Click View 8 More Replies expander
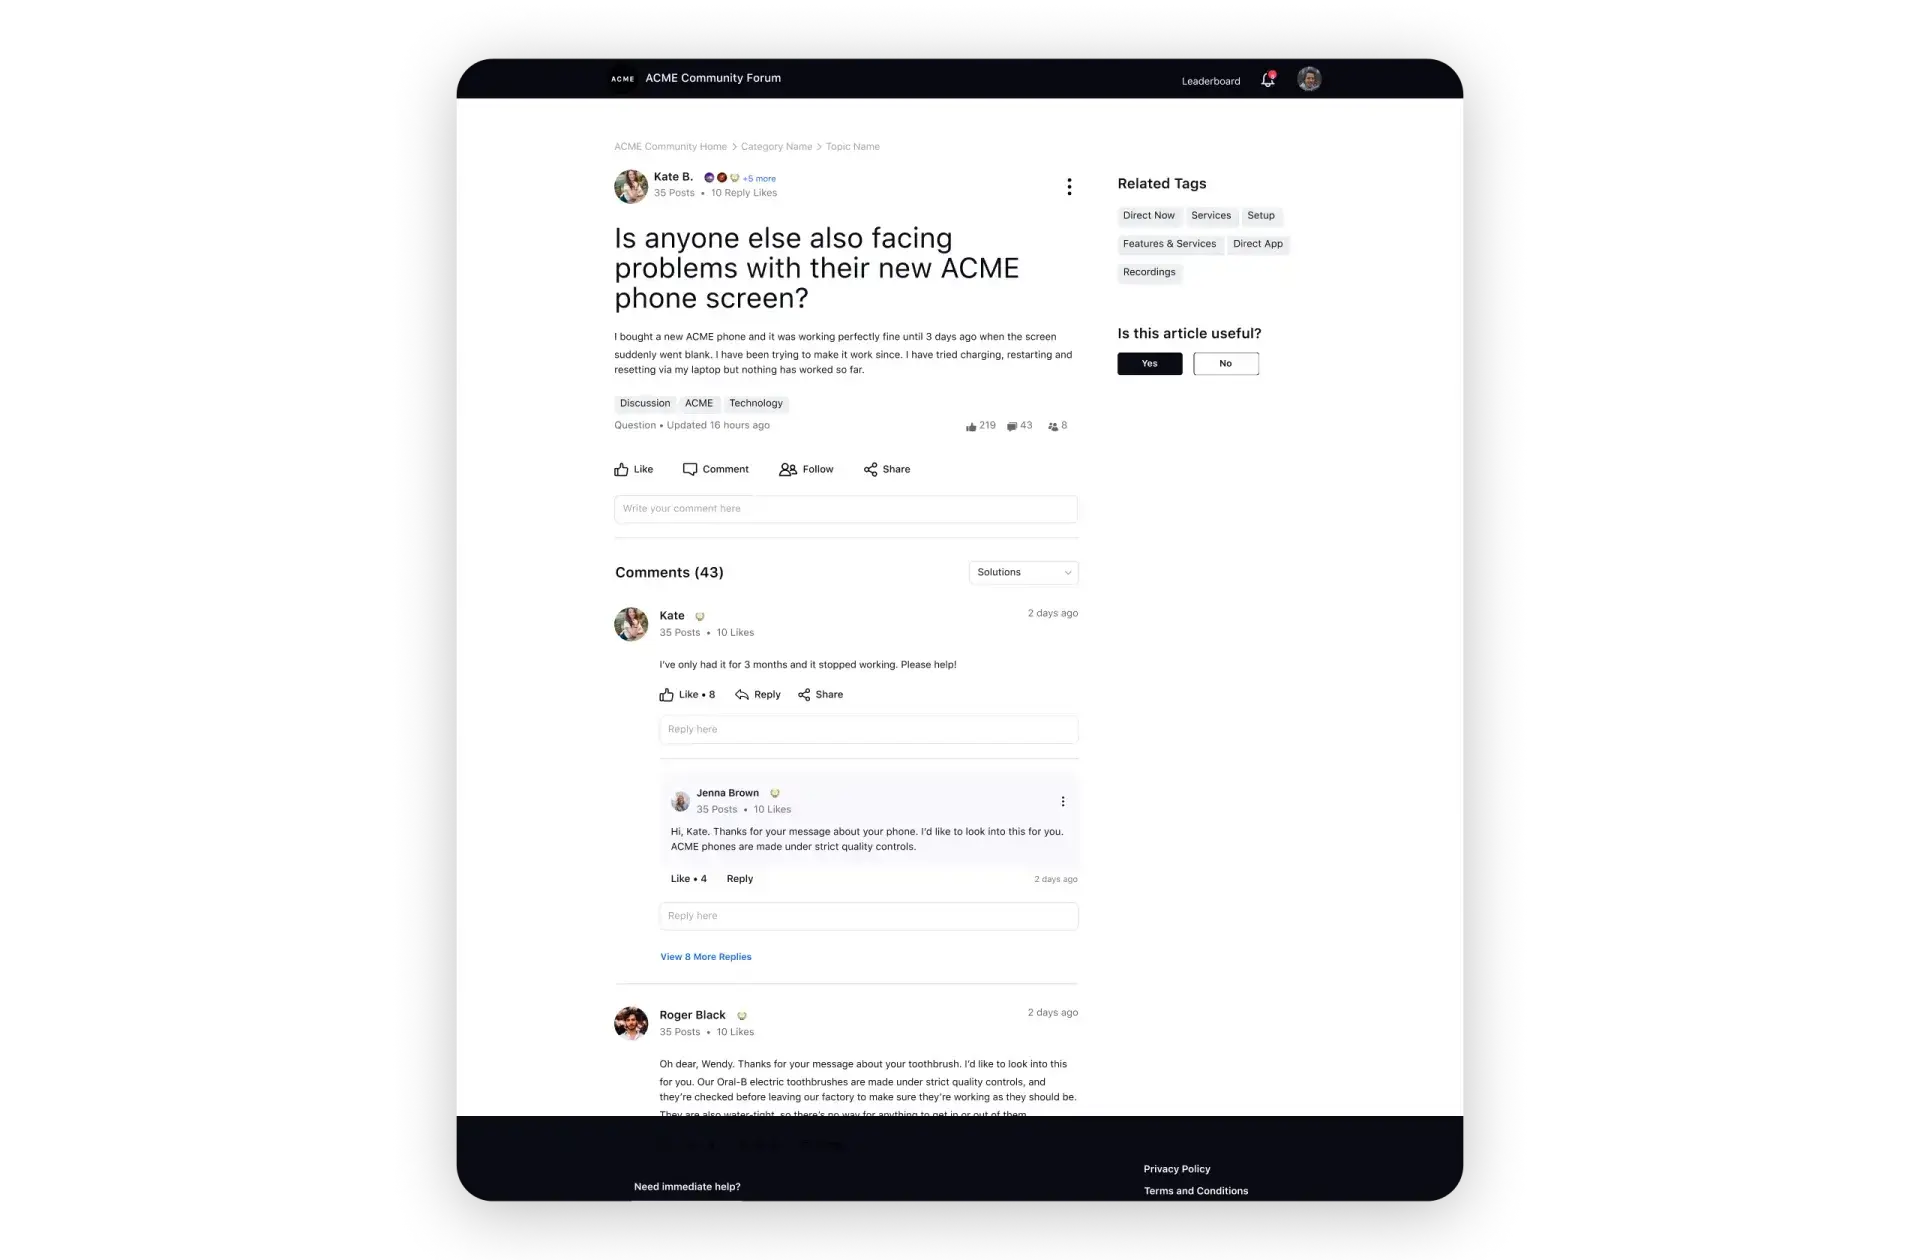1920x1260 pixels. coord(706,956)
